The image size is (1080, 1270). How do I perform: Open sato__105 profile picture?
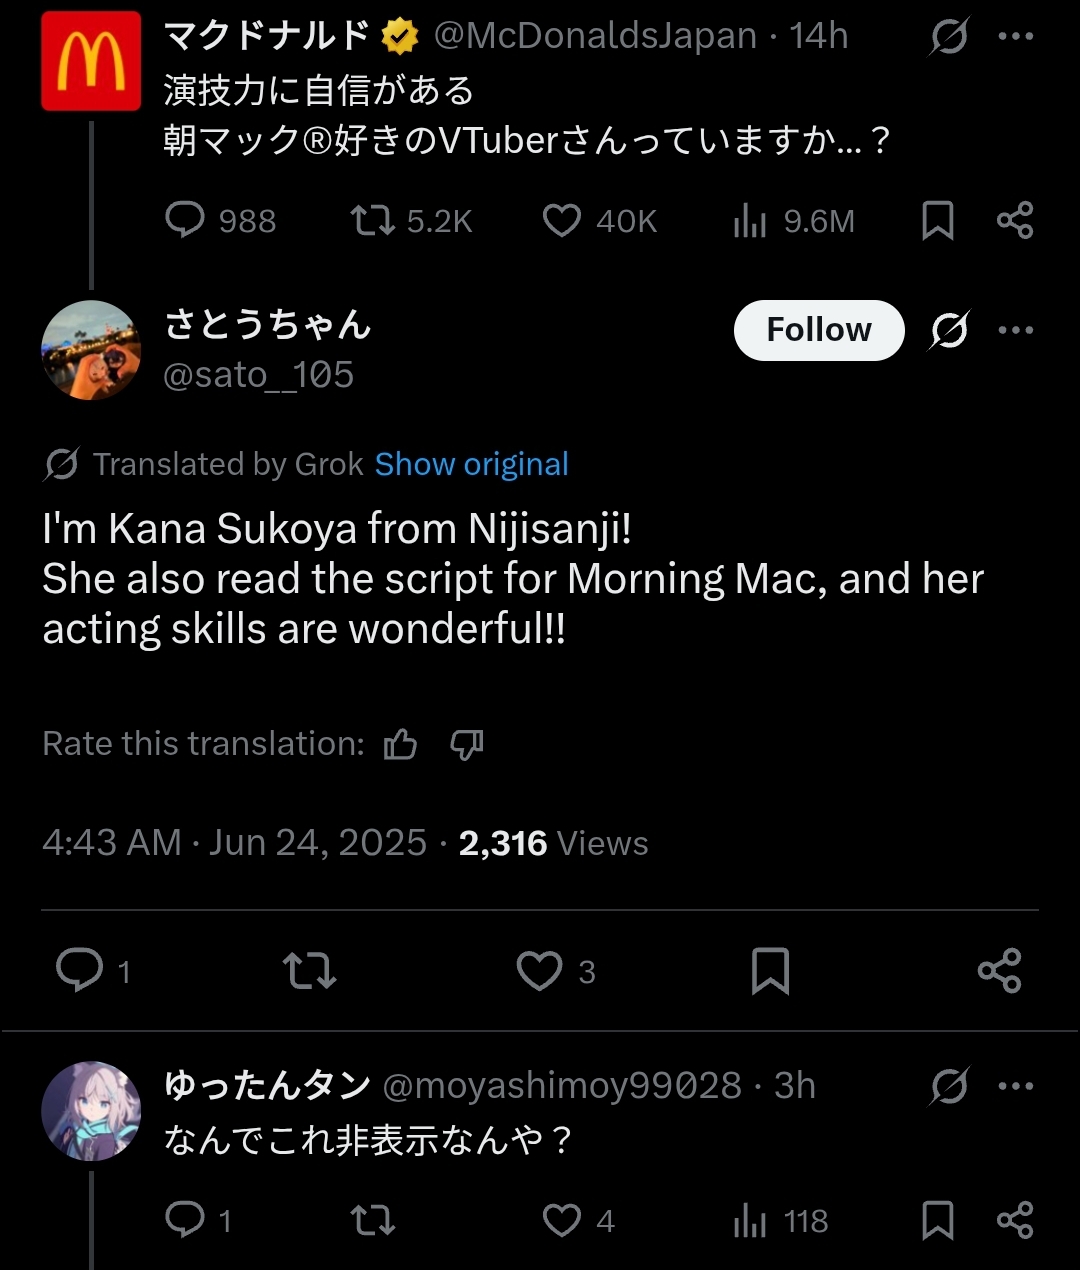click(x=91, y=350)
